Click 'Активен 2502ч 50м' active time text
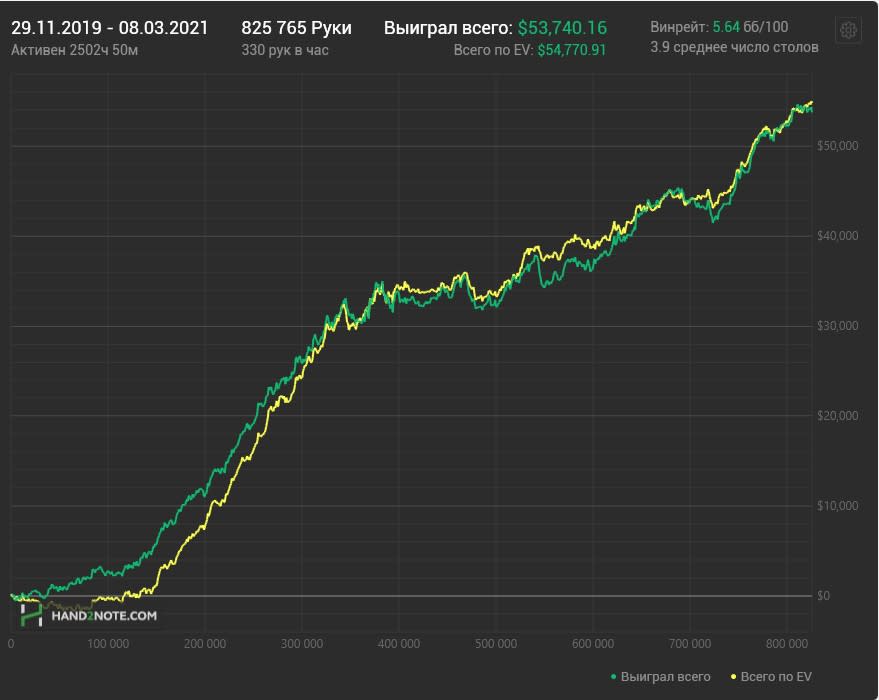 coord(75,50)
